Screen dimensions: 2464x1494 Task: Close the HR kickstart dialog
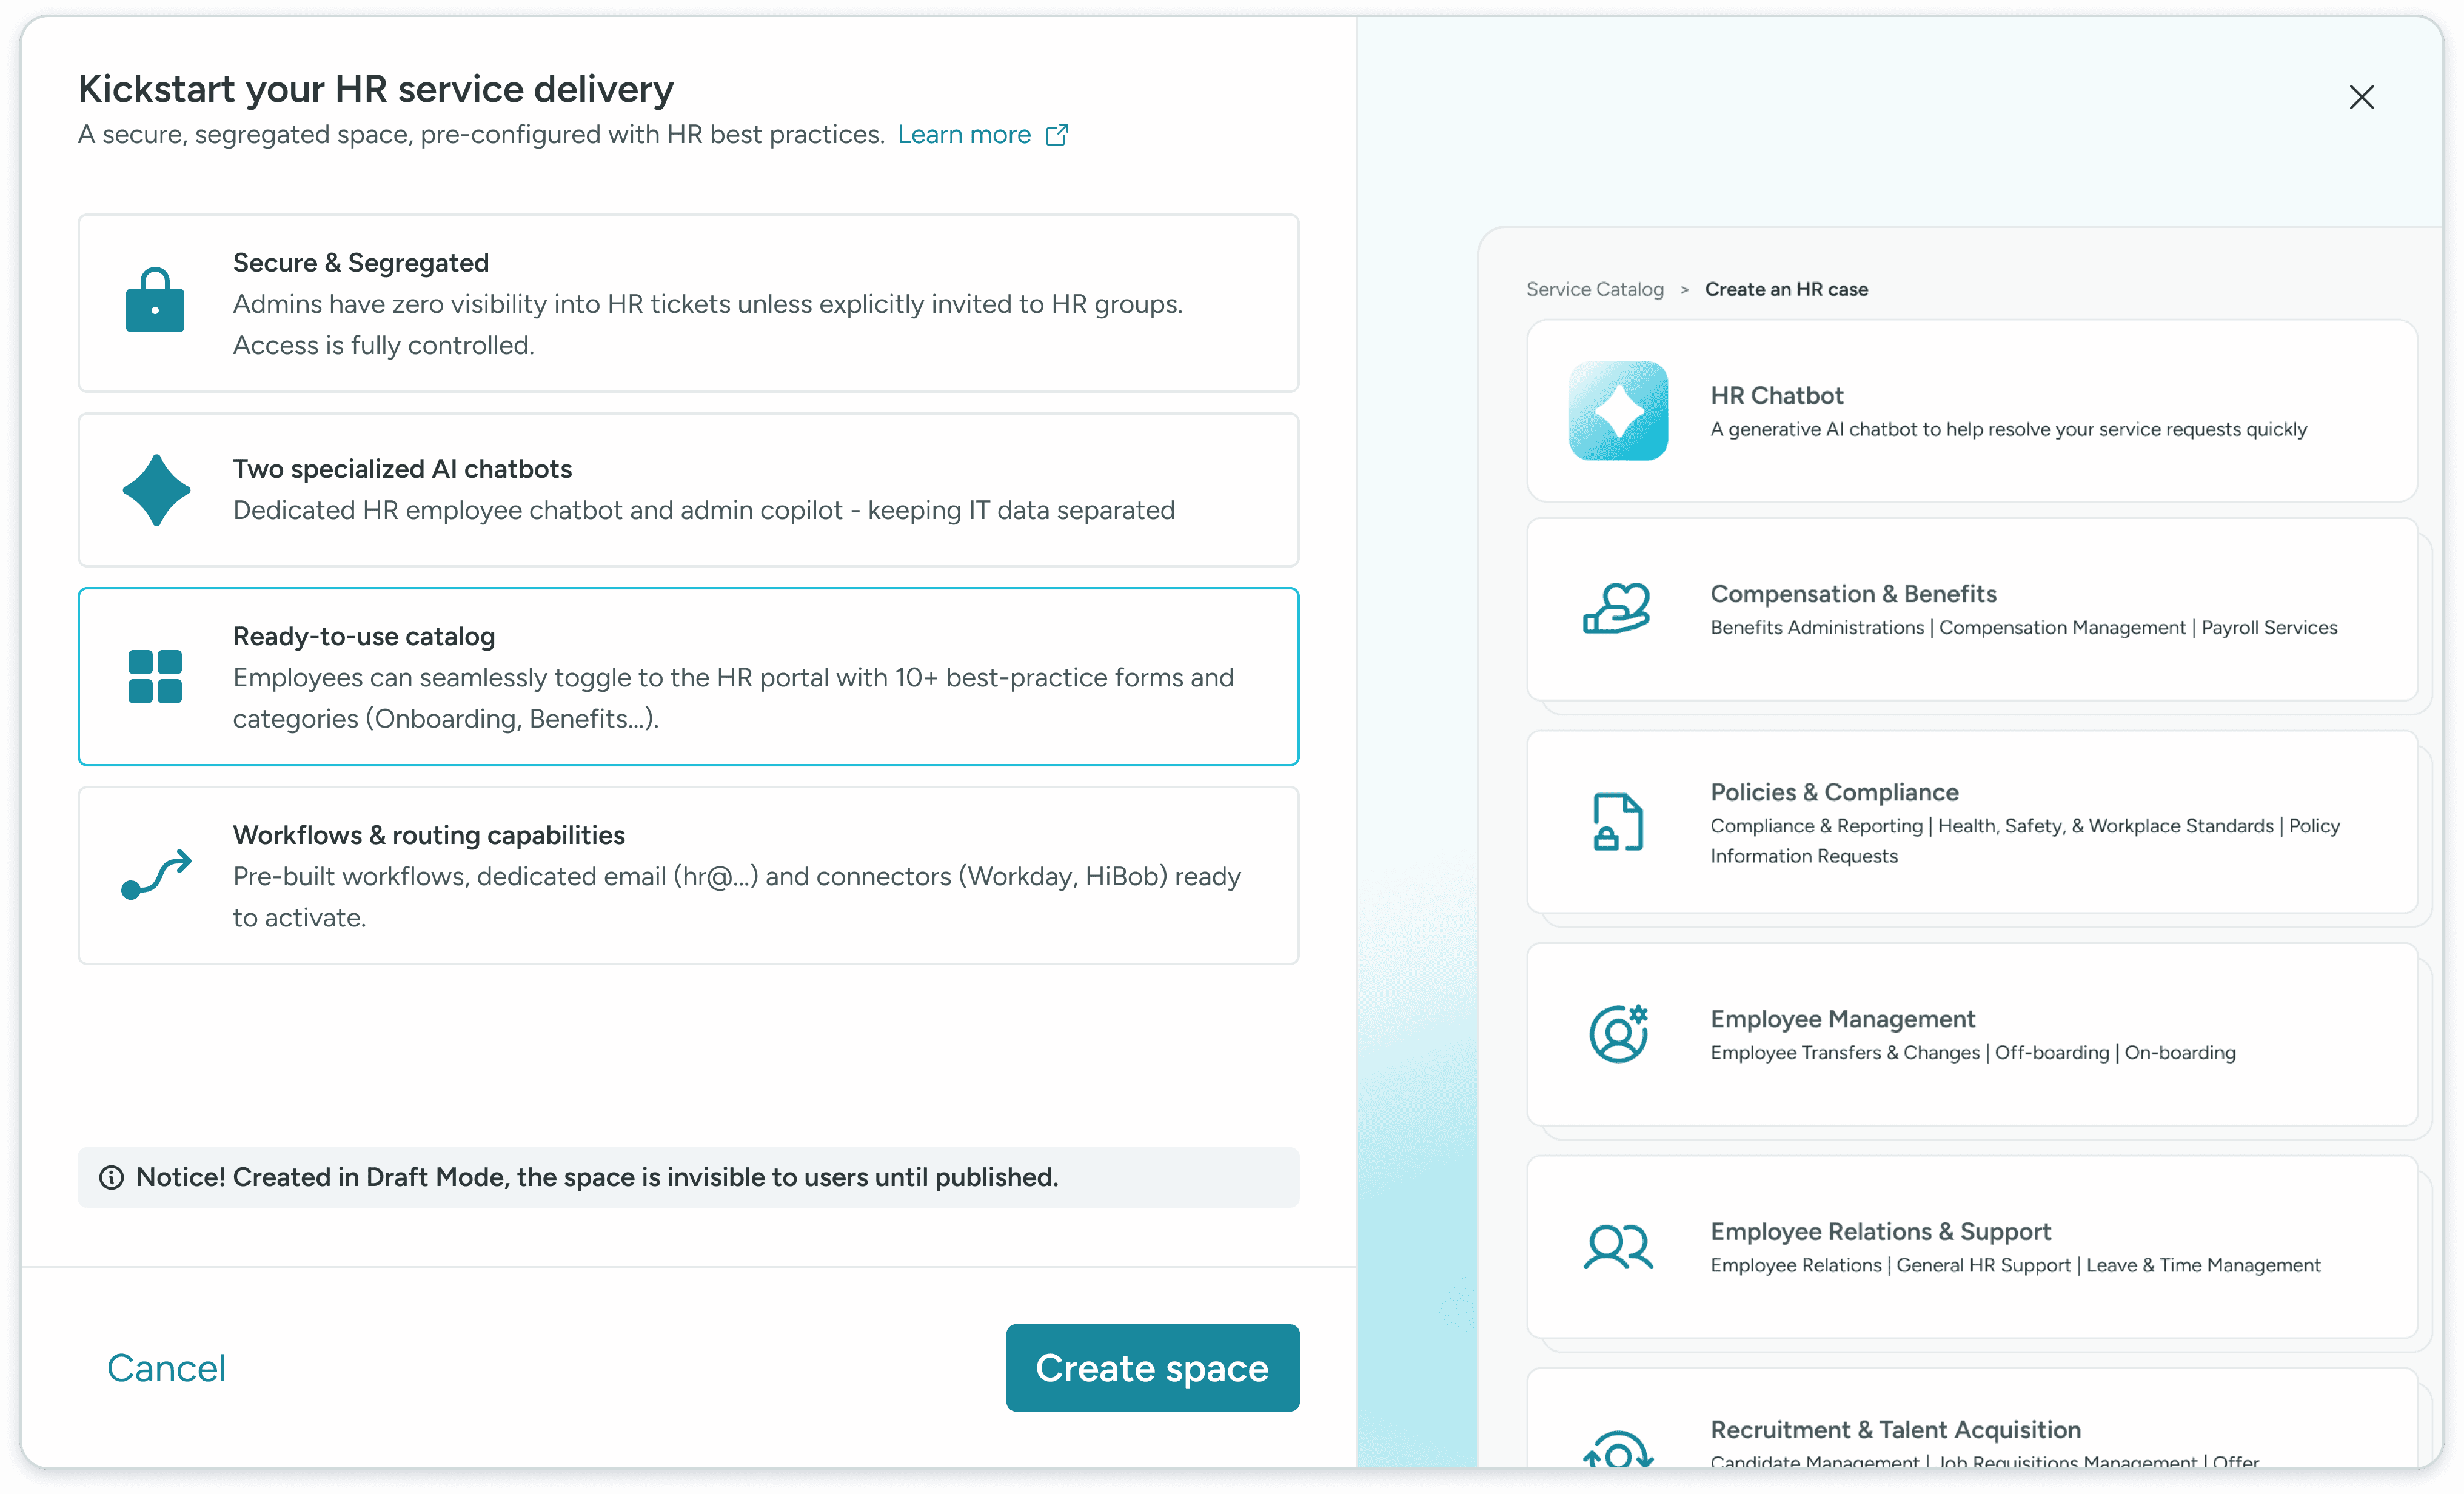pyautogui.click(x=2361, y=97)
